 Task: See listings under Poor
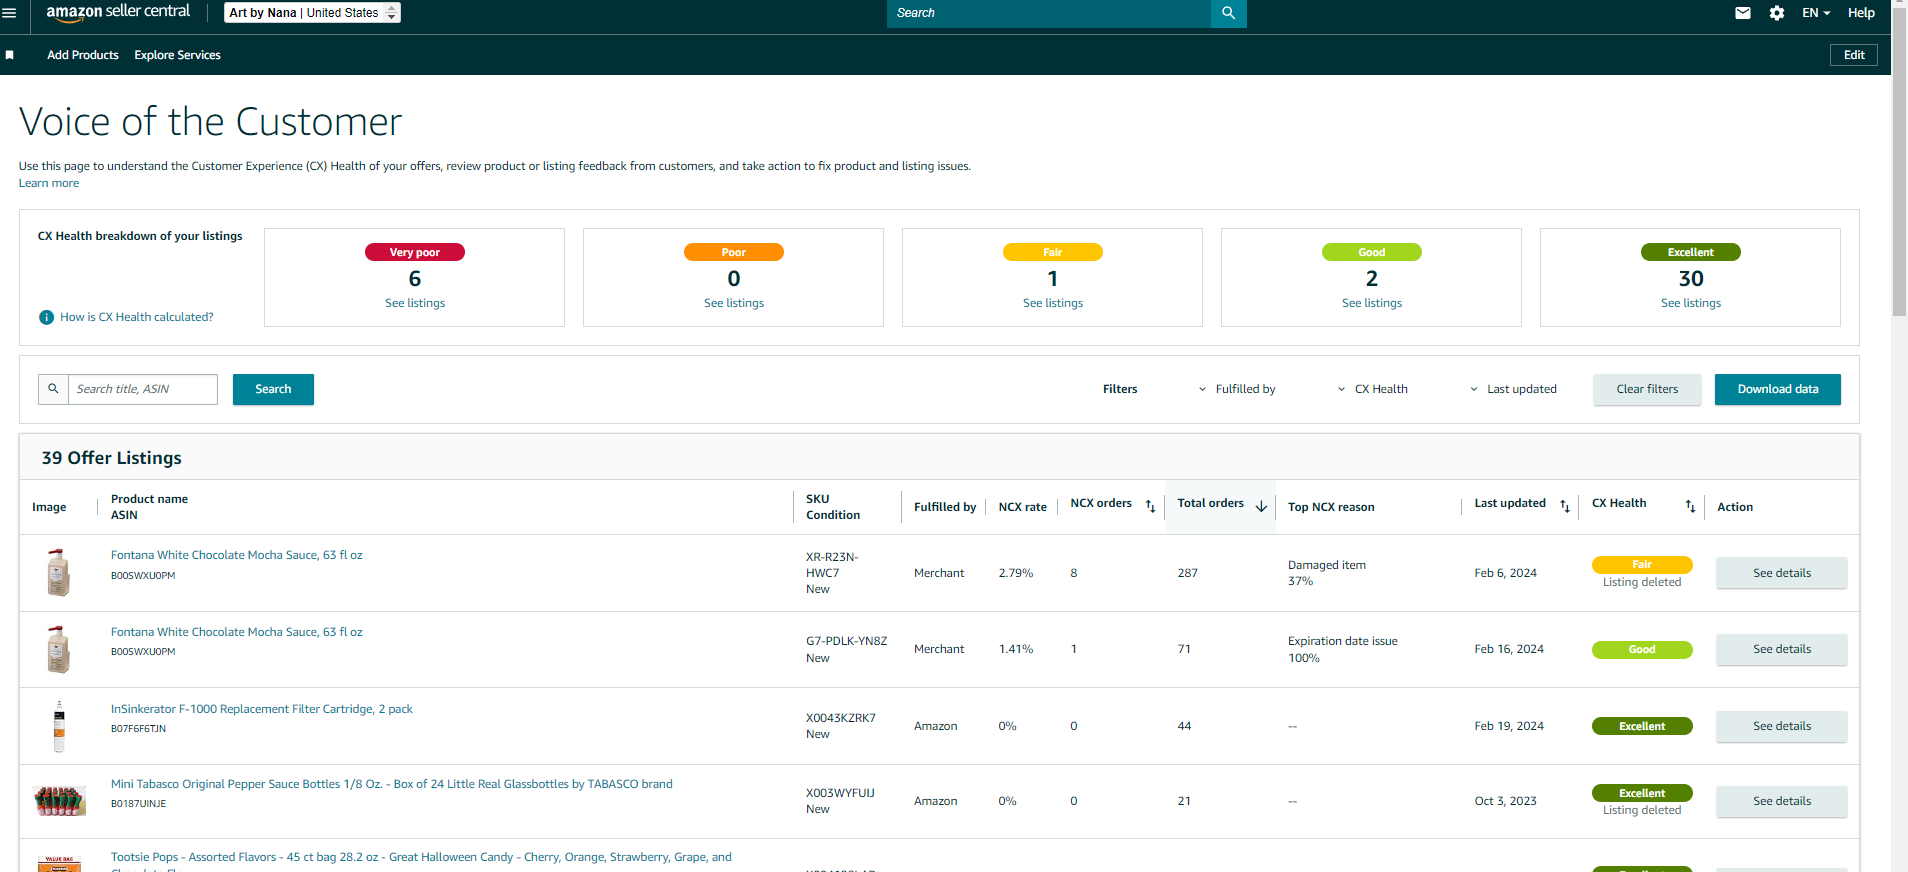tap(734, 303)
